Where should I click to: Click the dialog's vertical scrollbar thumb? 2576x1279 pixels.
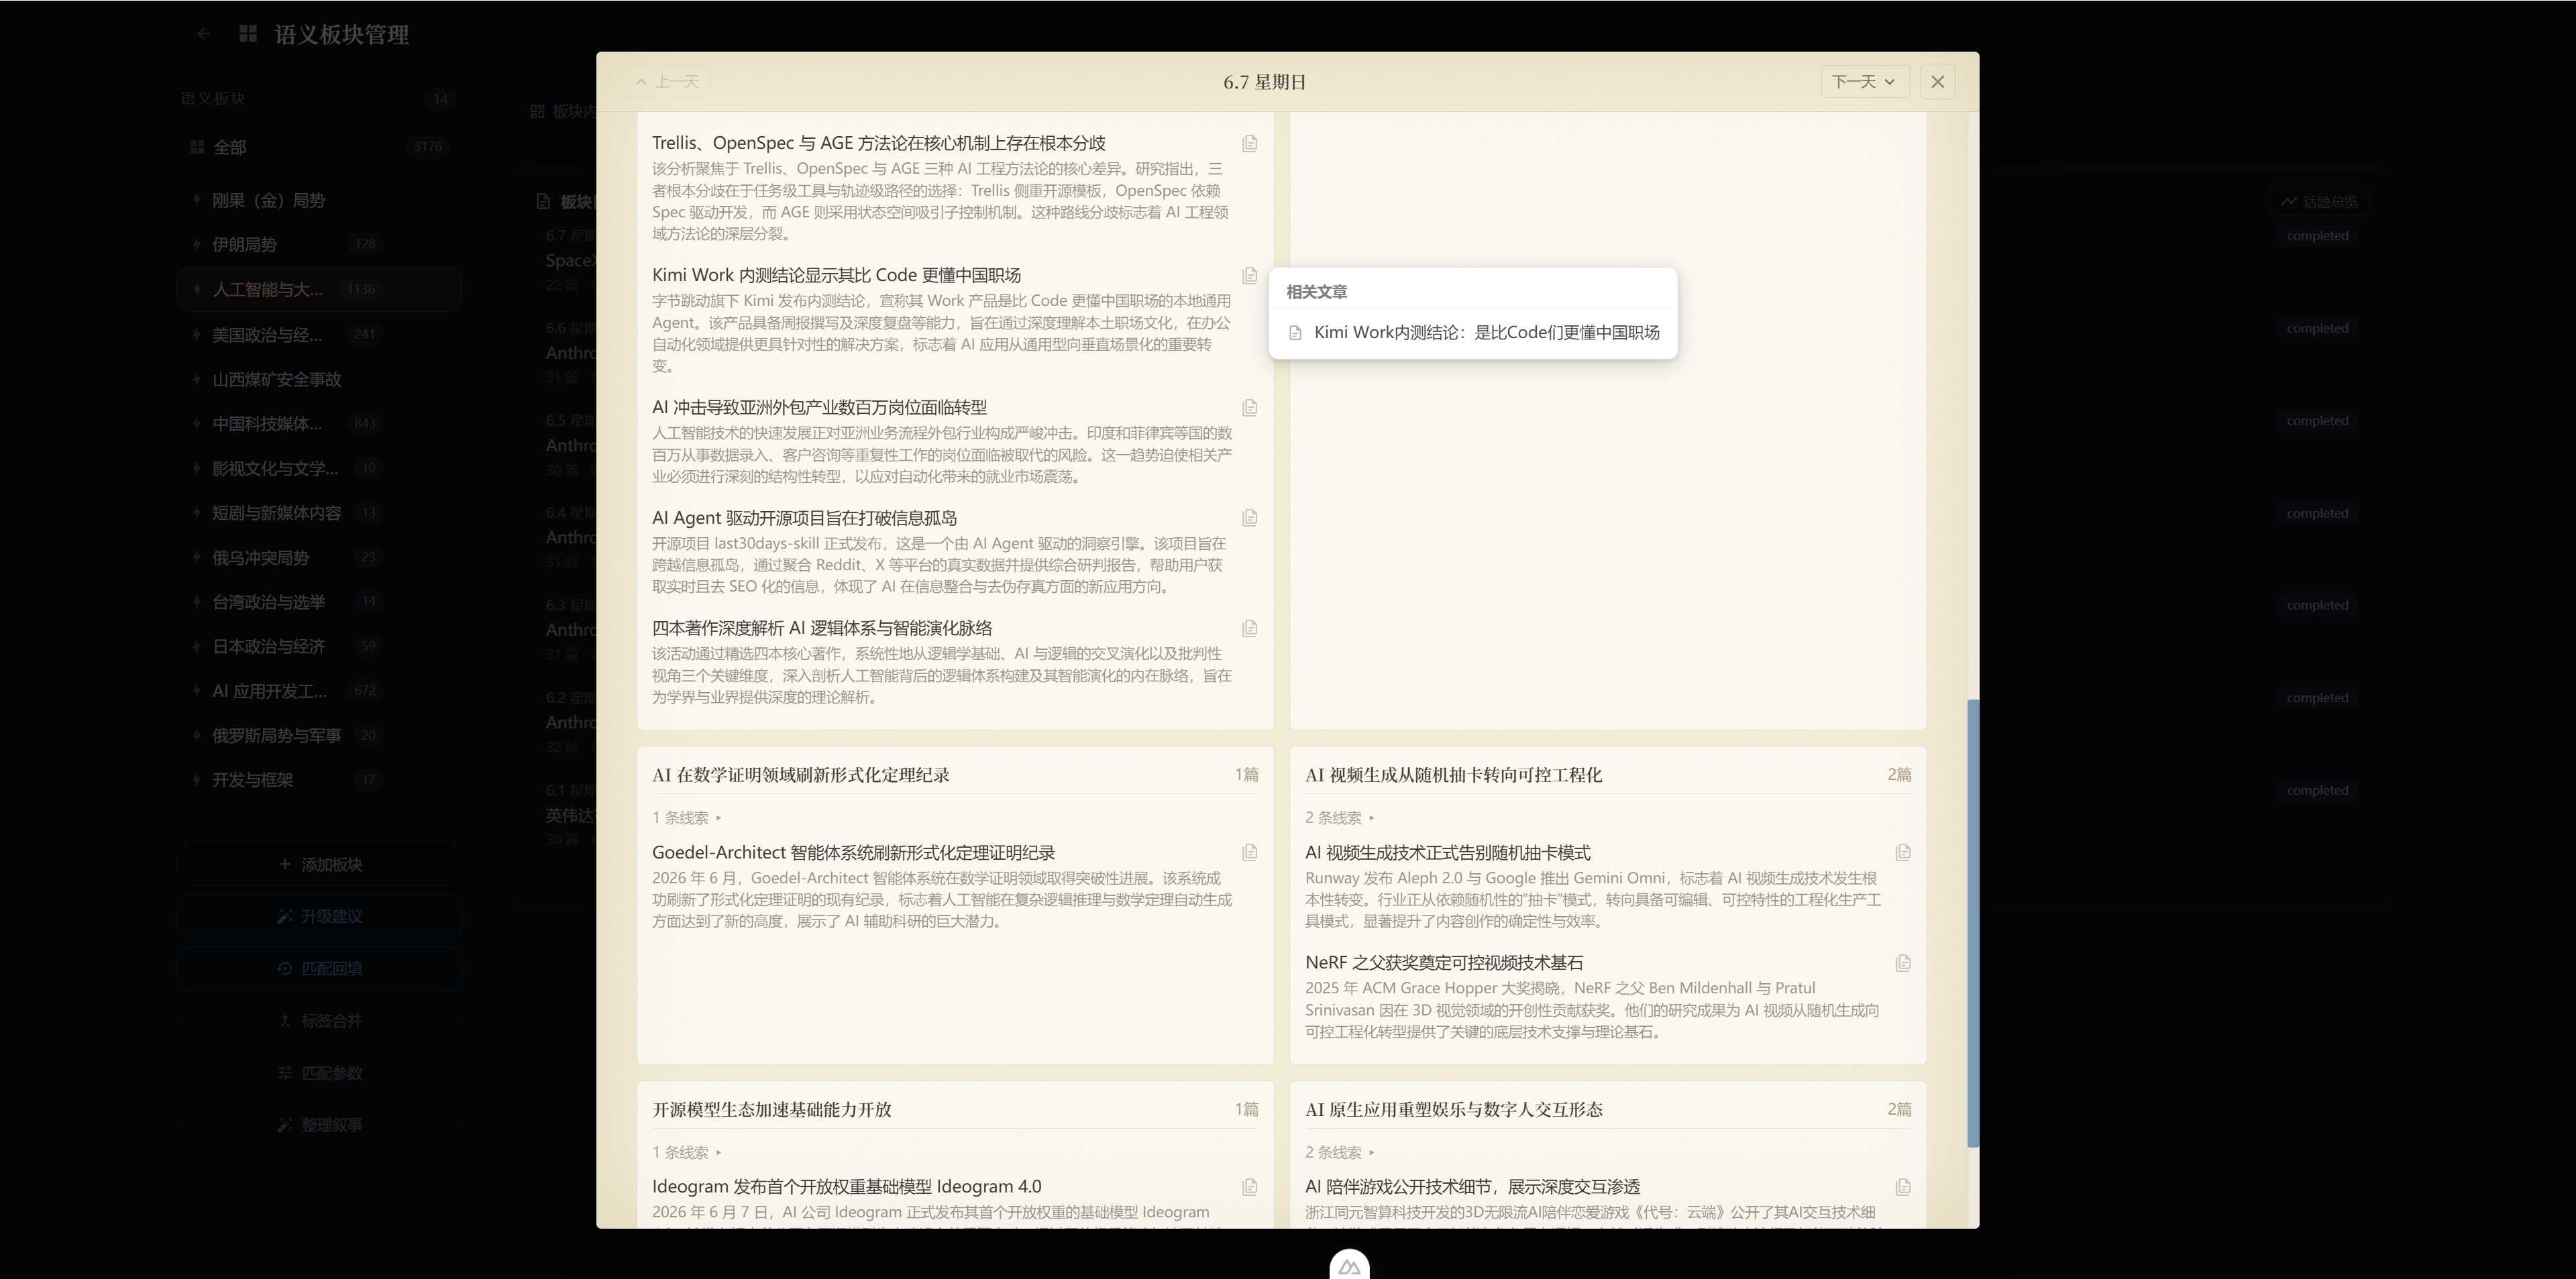coord(1972,922)
